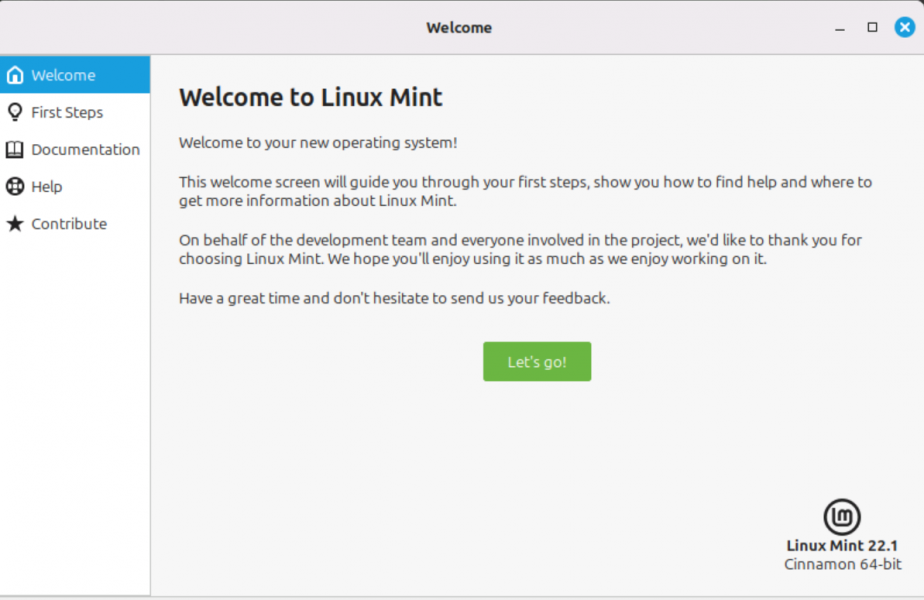Image resolution: width=924 pixels, height=600 pixels.
Task: Click the green Let's go! button
Action: coord(537,361)
